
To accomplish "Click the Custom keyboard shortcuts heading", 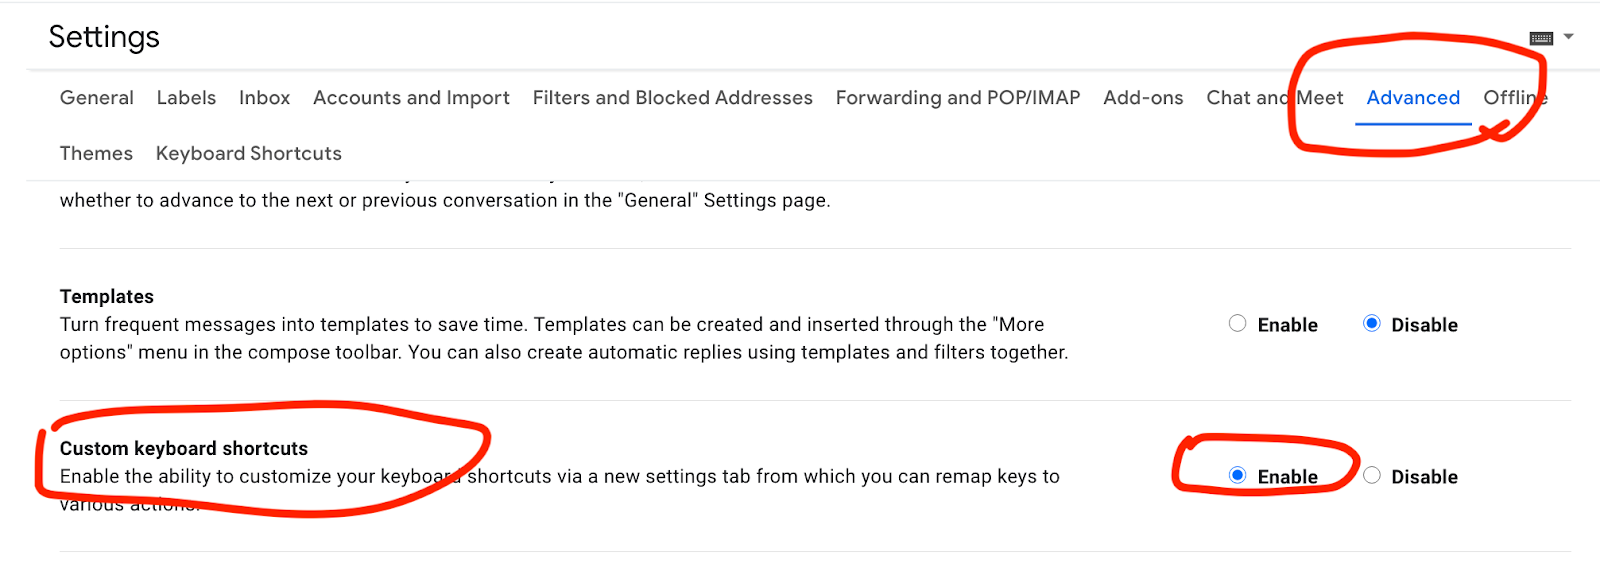I will coord(184,448).
